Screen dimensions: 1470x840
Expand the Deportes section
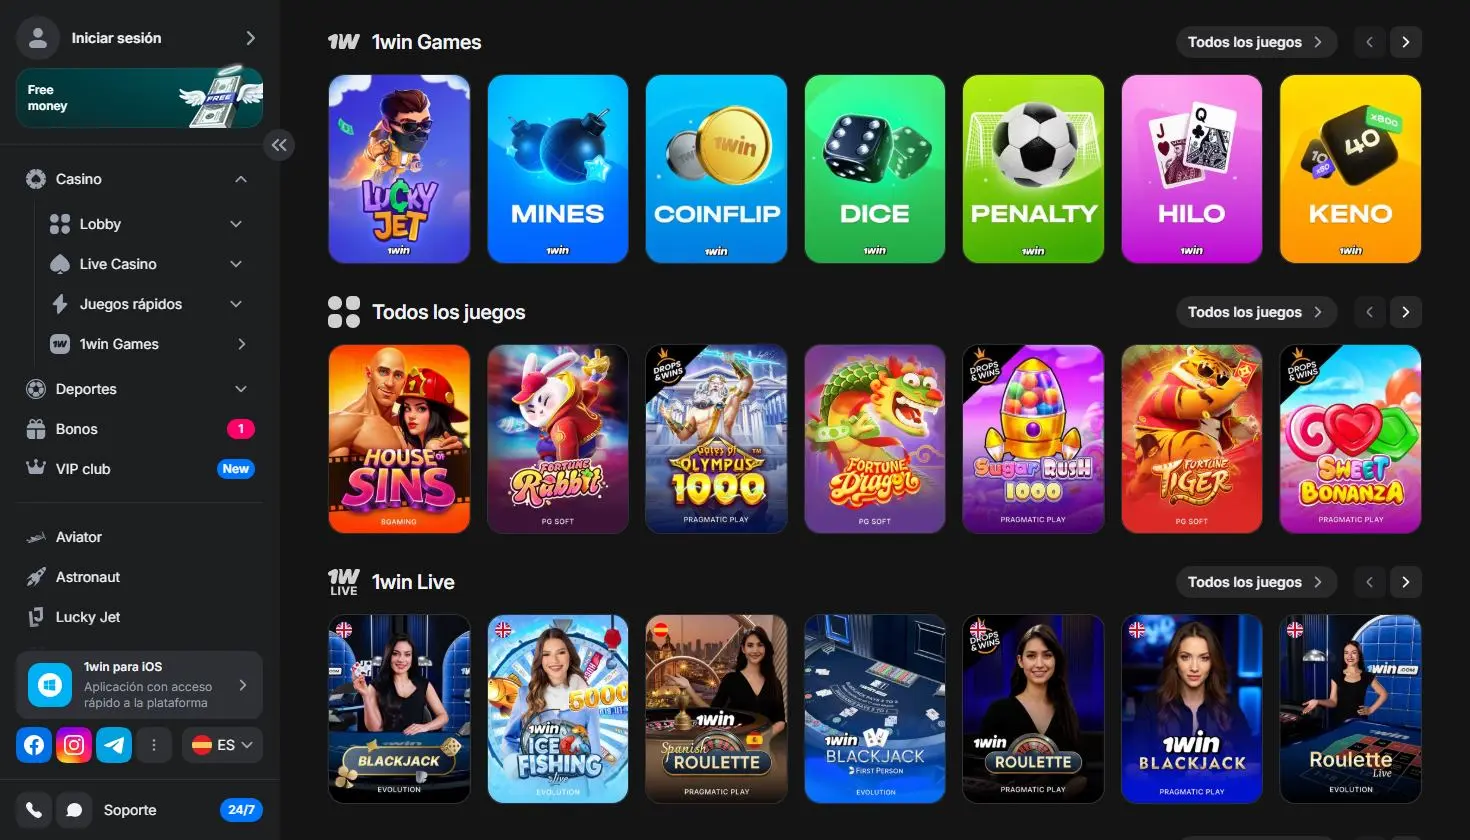(x=241, y=389)
